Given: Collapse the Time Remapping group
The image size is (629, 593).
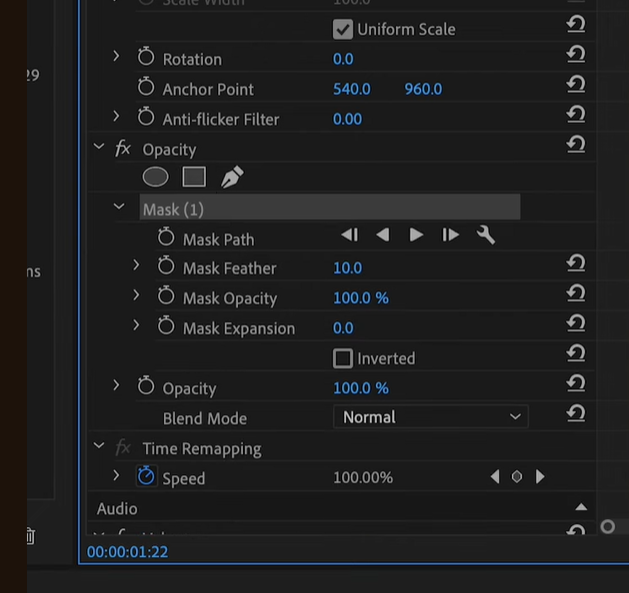Looking at the screenshot, I should (x=99, y=445).
